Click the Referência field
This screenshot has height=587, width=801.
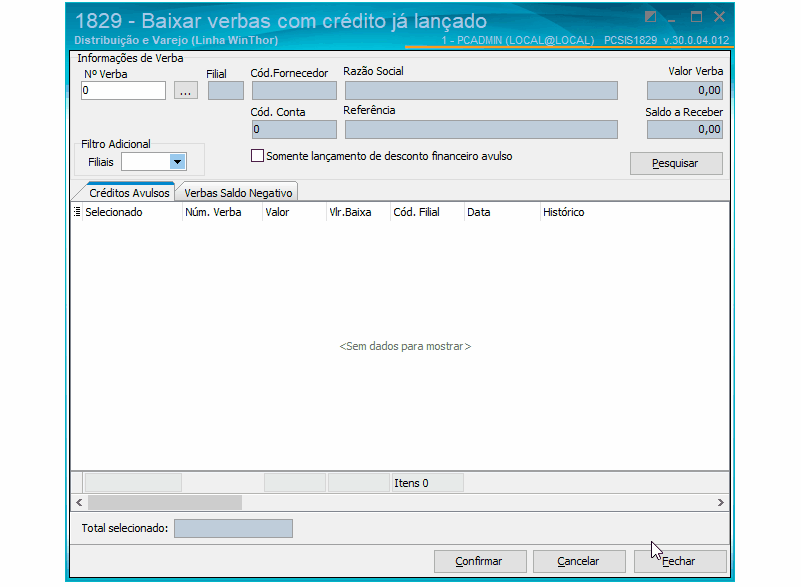click(x=481, y=129)
